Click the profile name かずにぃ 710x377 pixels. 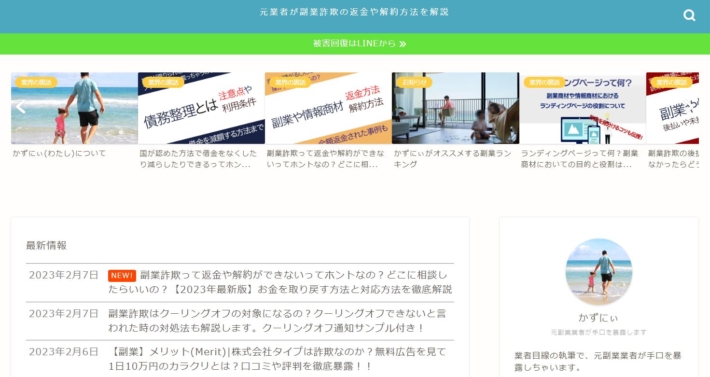598,318
